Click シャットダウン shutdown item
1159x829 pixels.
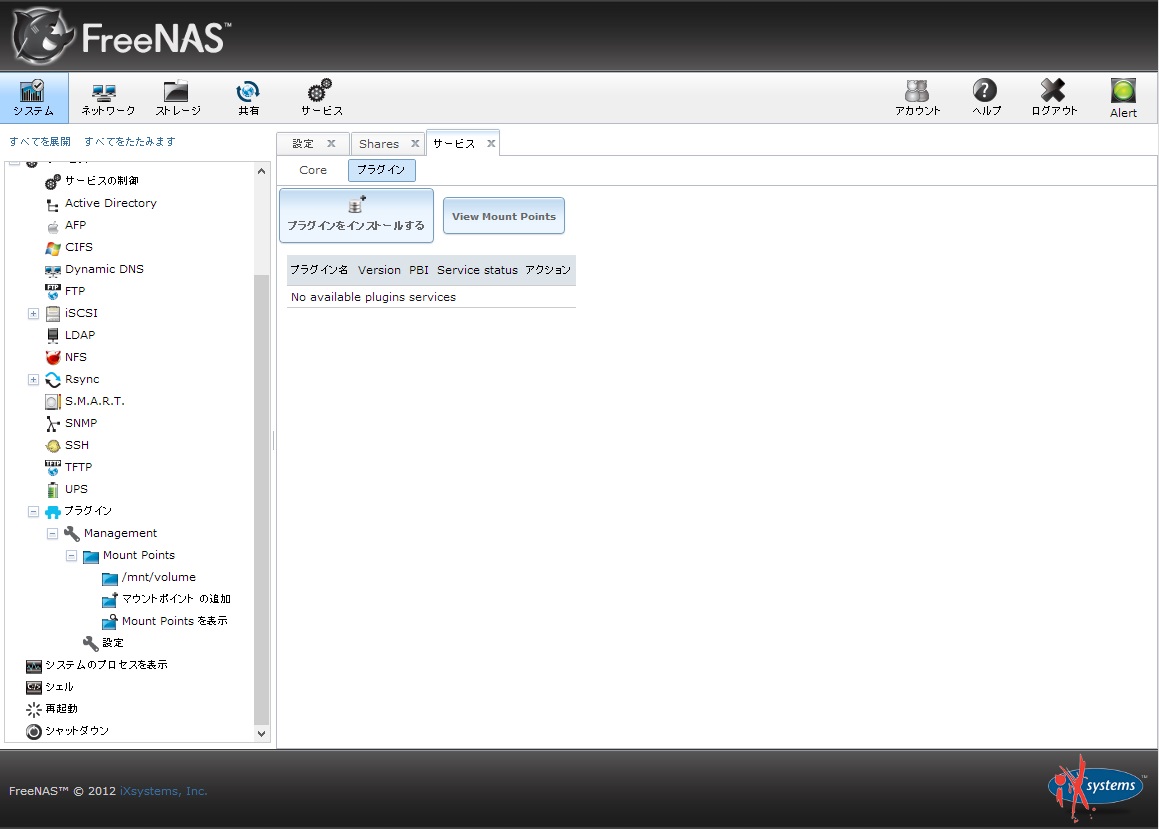76,731
